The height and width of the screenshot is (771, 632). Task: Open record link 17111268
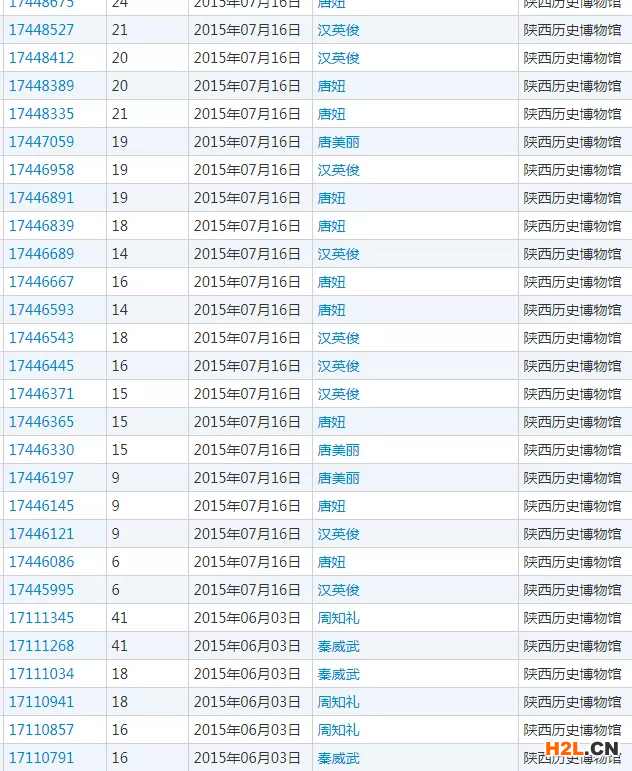41,647
